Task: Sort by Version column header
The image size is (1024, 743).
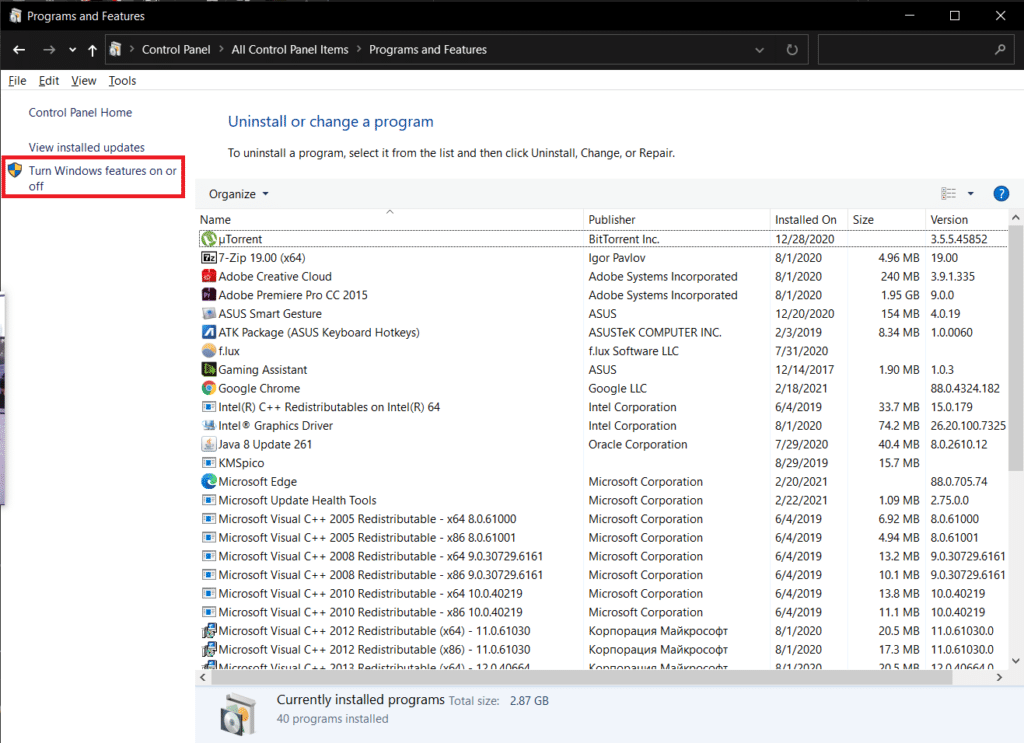Action: click(x=967, y=219)
